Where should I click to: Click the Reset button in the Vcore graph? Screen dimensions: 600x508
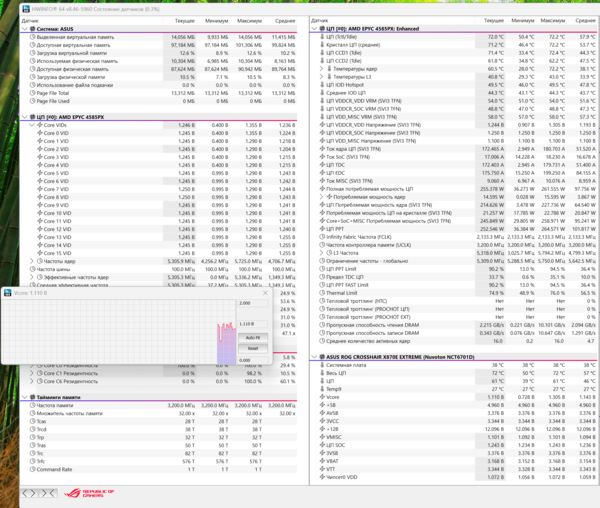click(x=253, y=348)
